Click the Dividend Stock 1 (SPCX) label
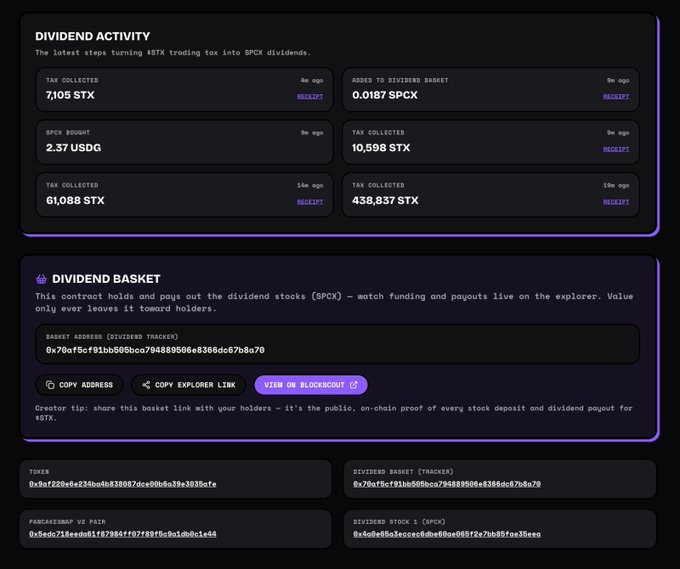 click(x=399, y=522)
